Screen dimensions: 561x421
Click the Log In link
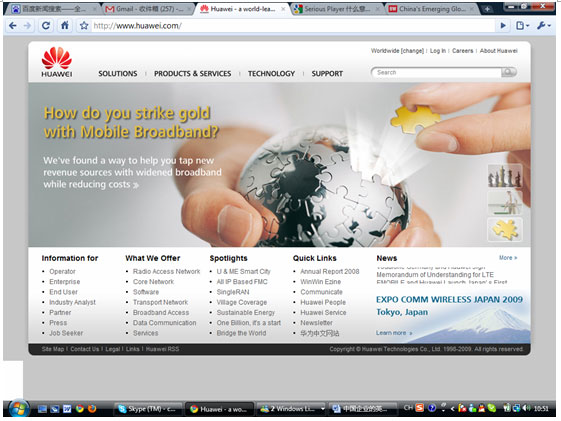click(438, 51)
